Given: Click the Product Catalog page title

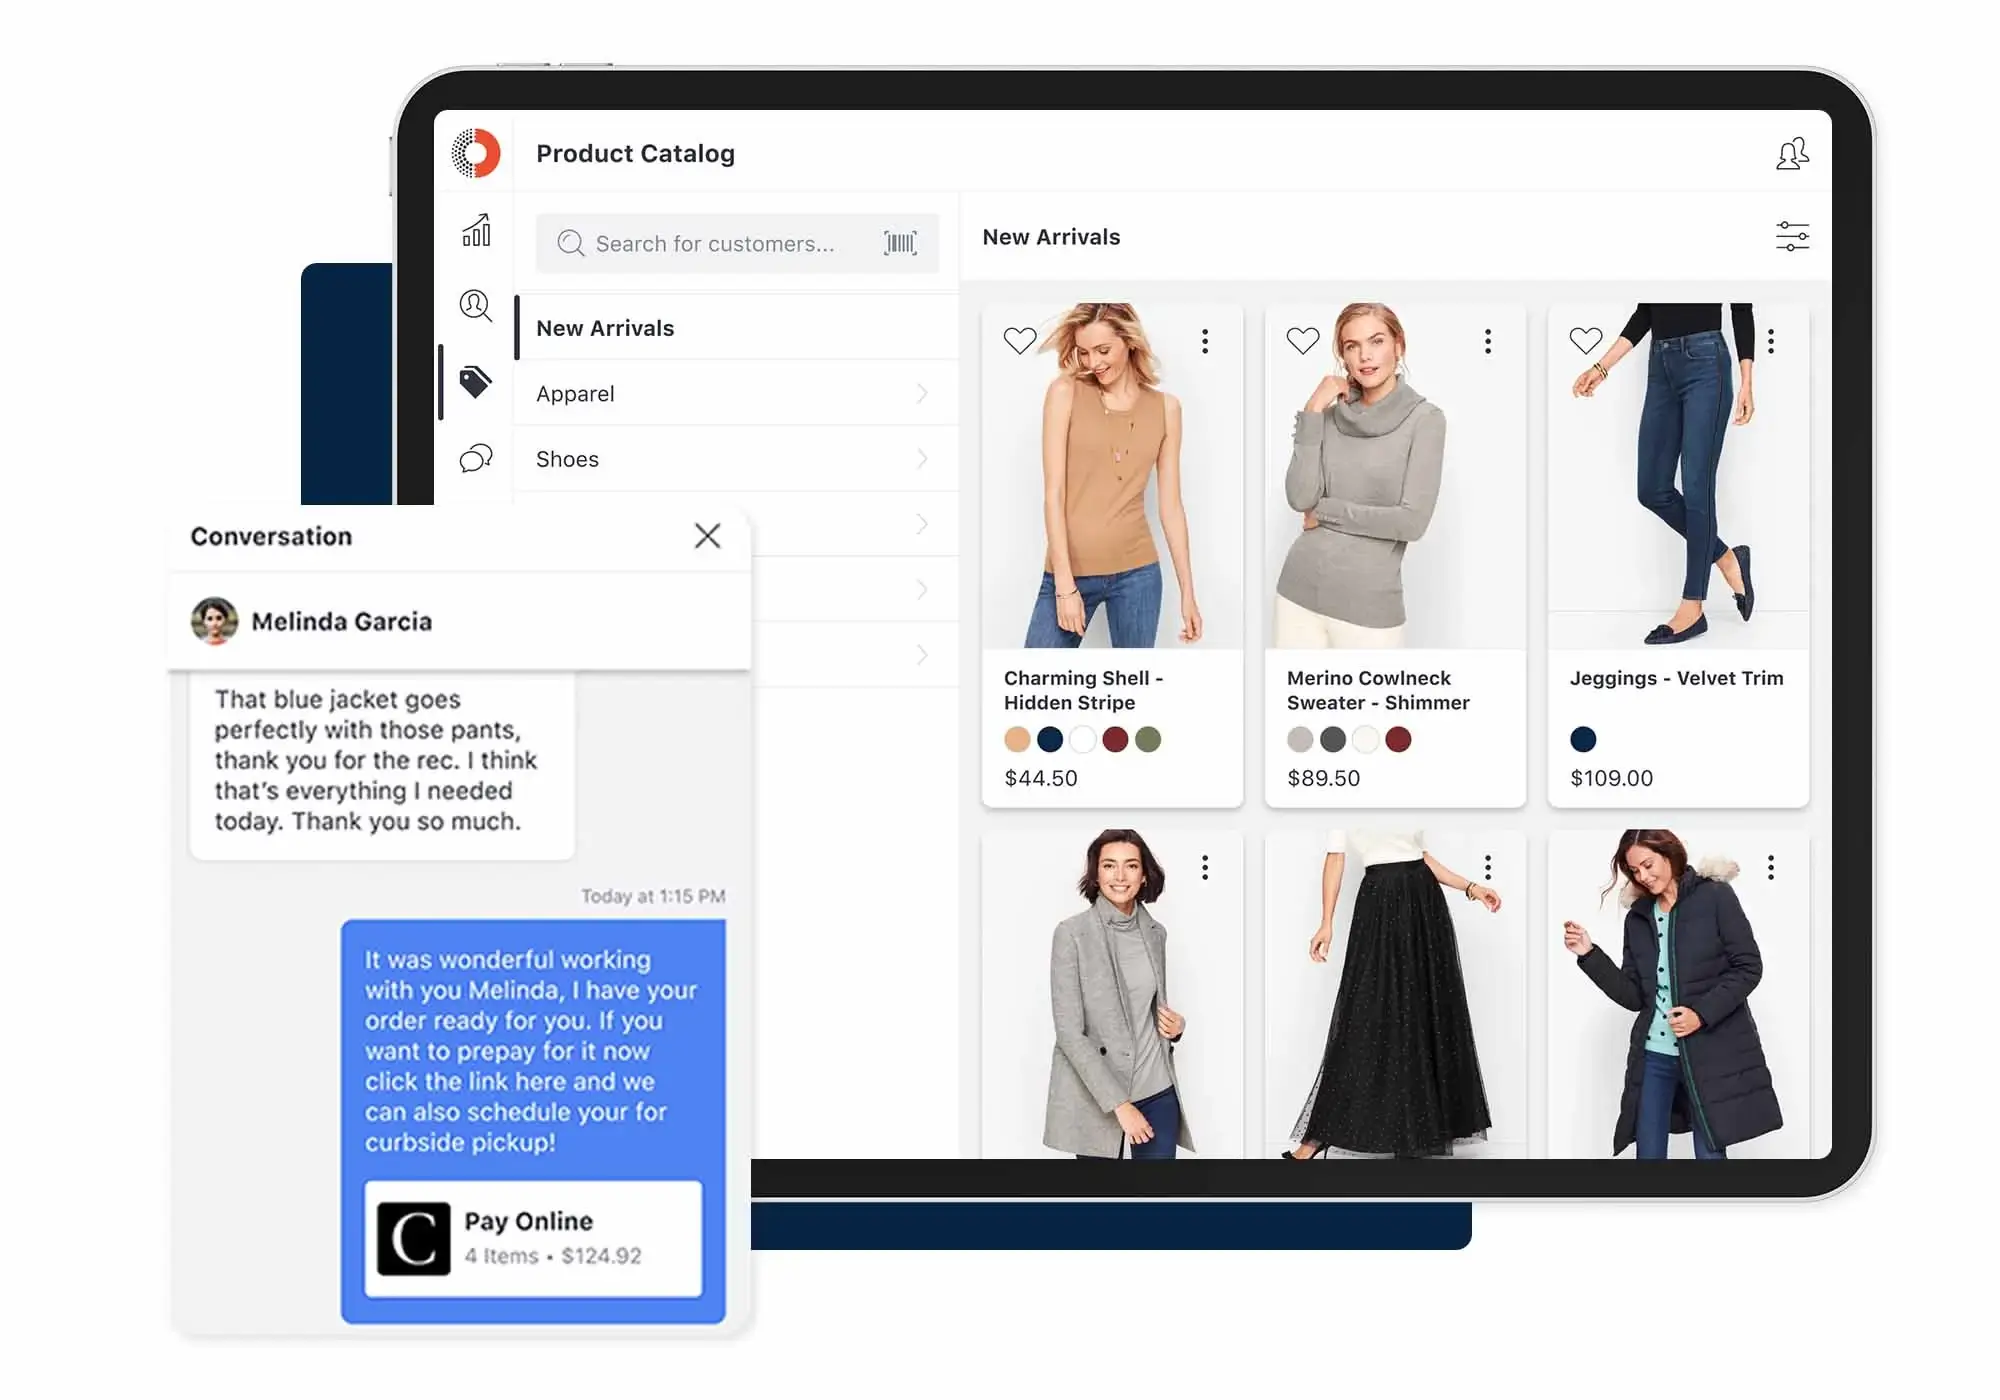Looking at the screenshot, I should coord(635,153).
